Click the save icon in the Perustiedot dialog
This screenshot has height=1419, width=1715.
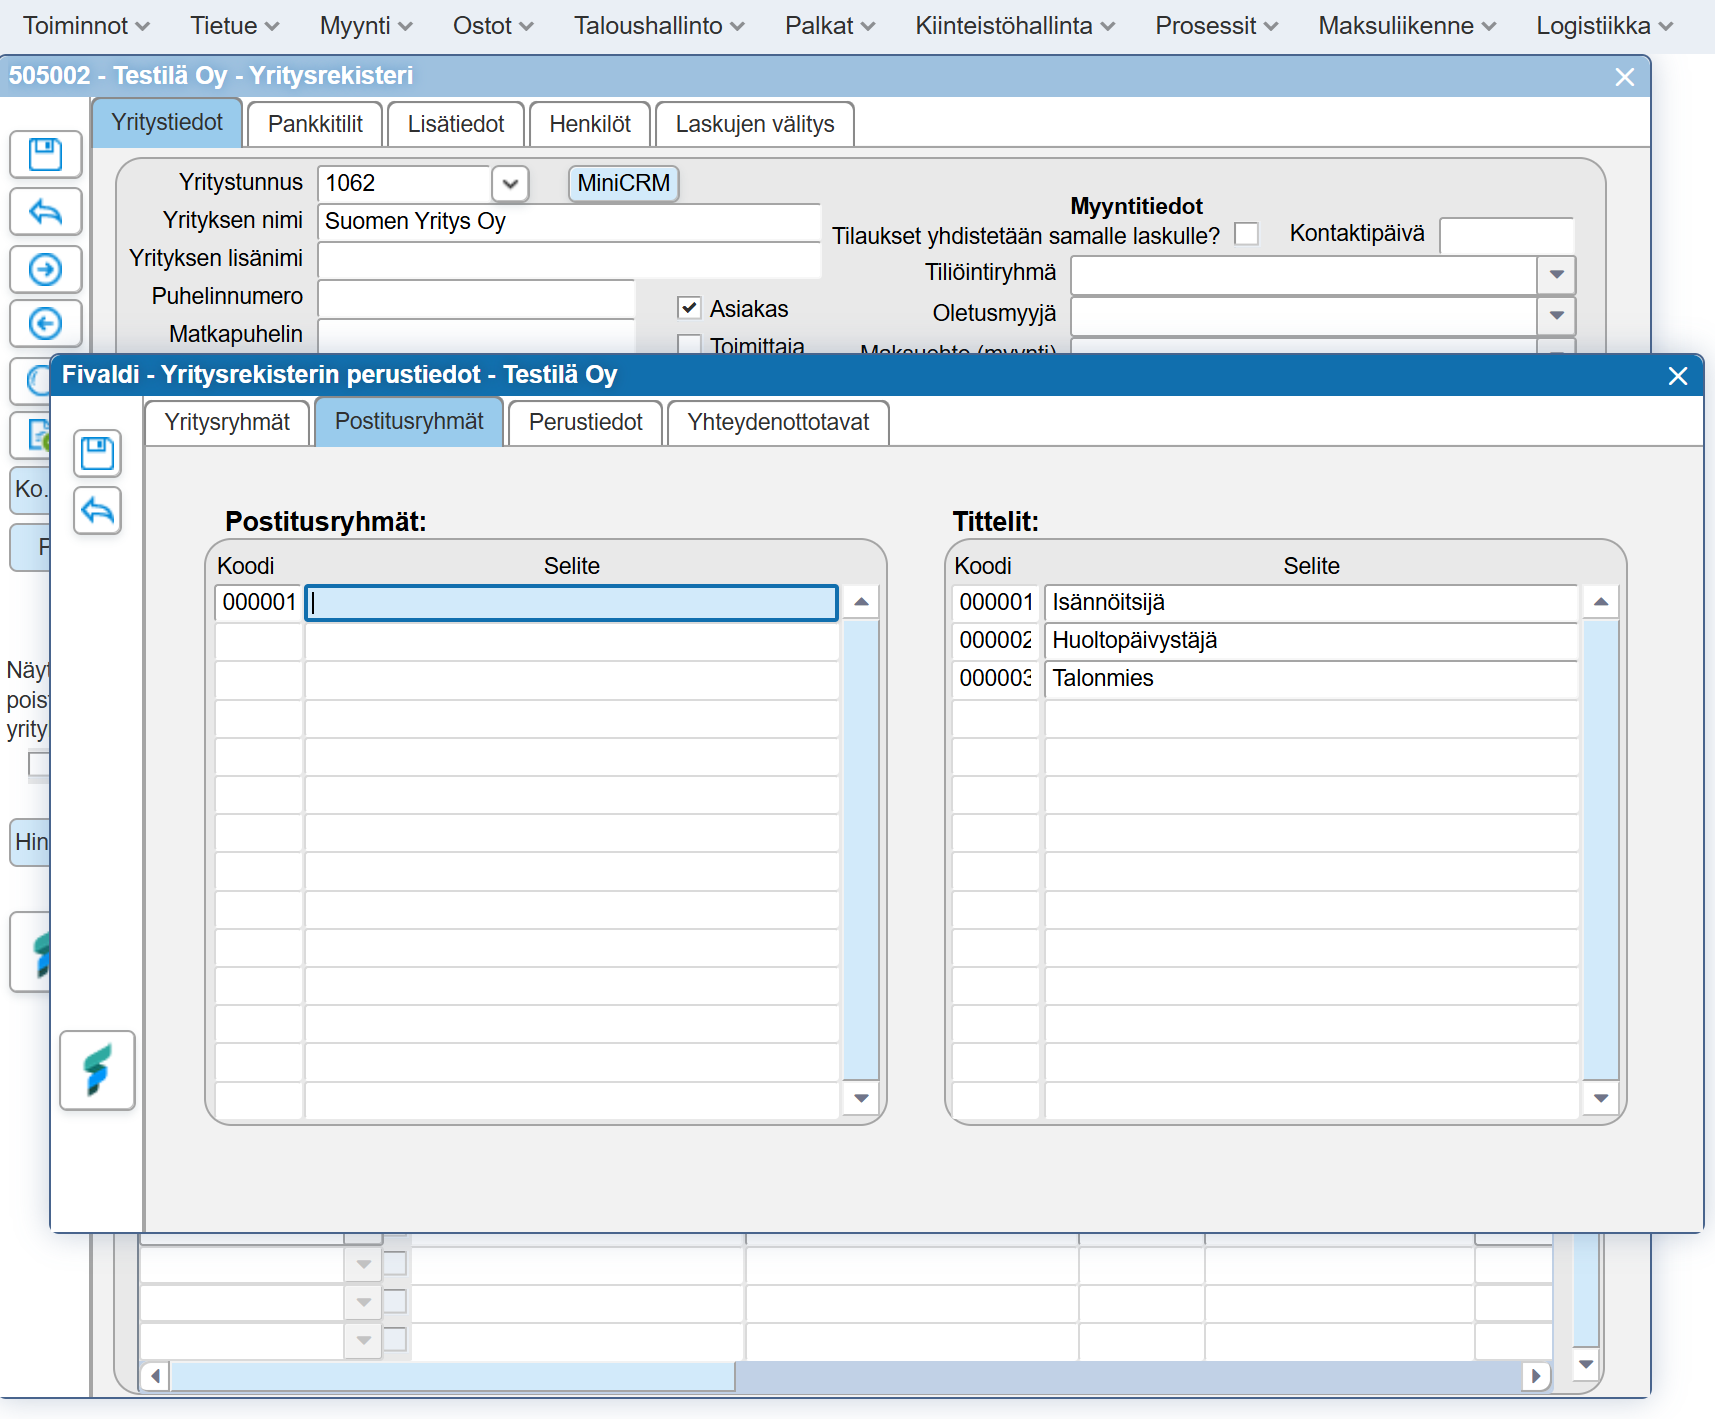click(97, 454)
